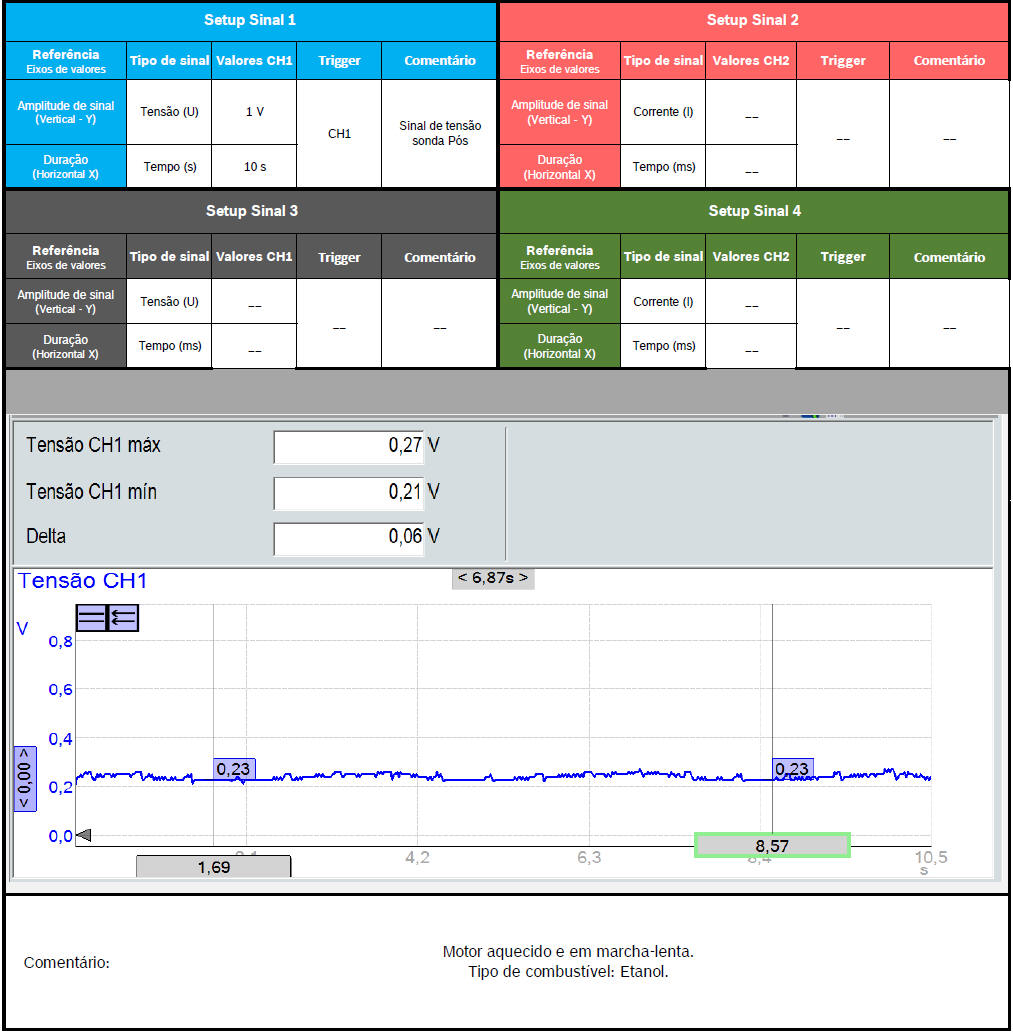Click the left cursor 0,23 value tag

234,769
